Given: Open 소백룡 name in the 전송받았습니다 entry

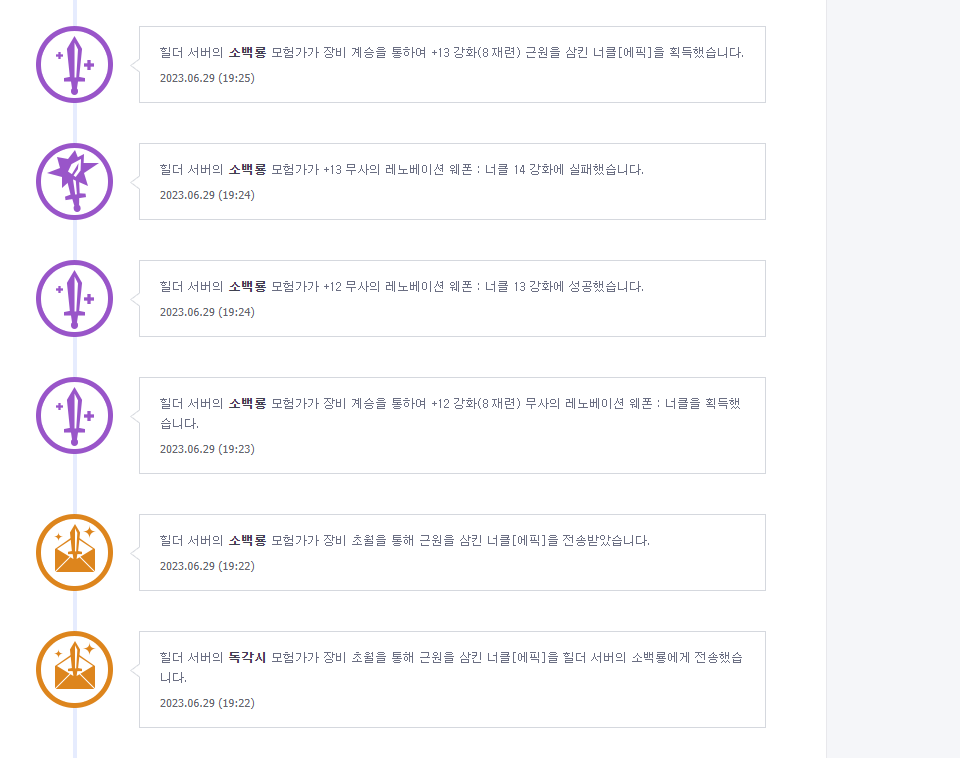Looking at the screenshot, I should click(247, 540).
